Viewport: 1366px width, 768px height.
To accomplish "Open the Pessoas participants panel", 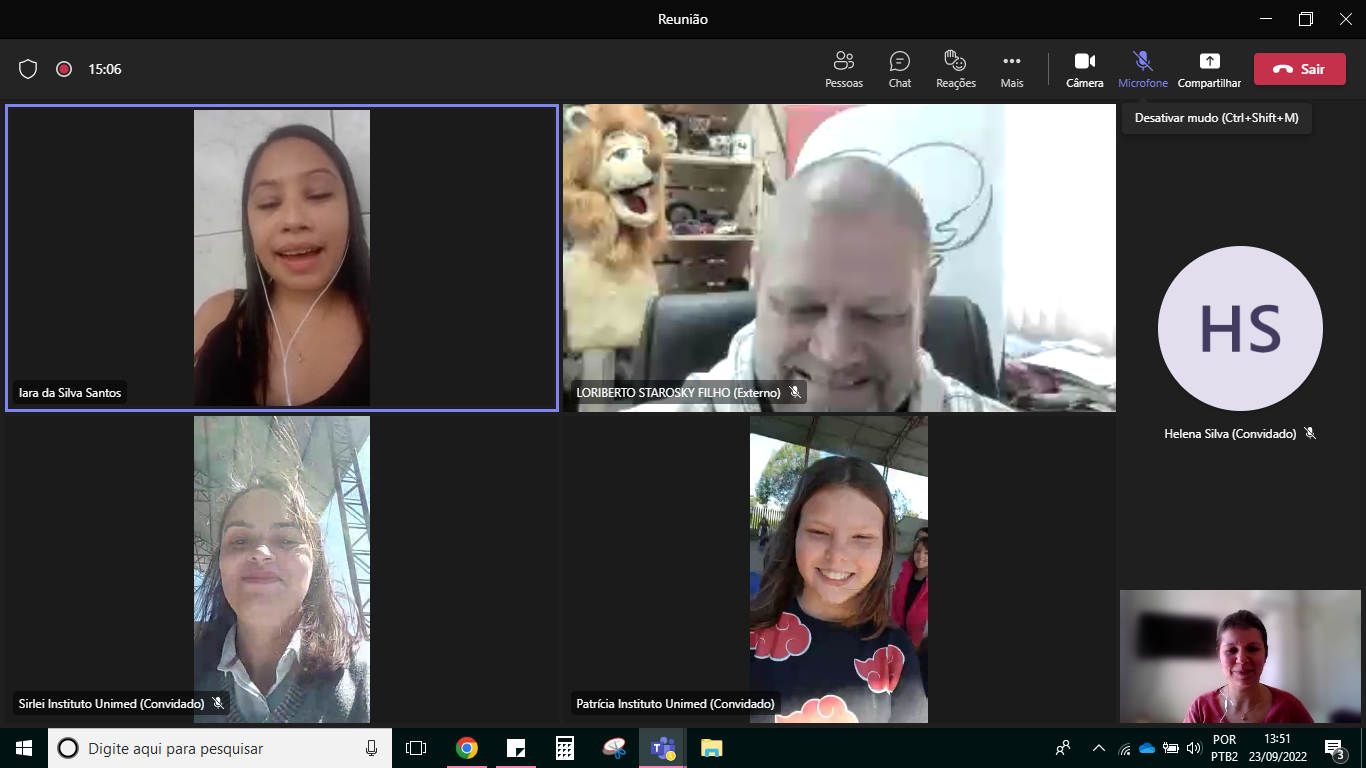I will (x=844, y=69).
